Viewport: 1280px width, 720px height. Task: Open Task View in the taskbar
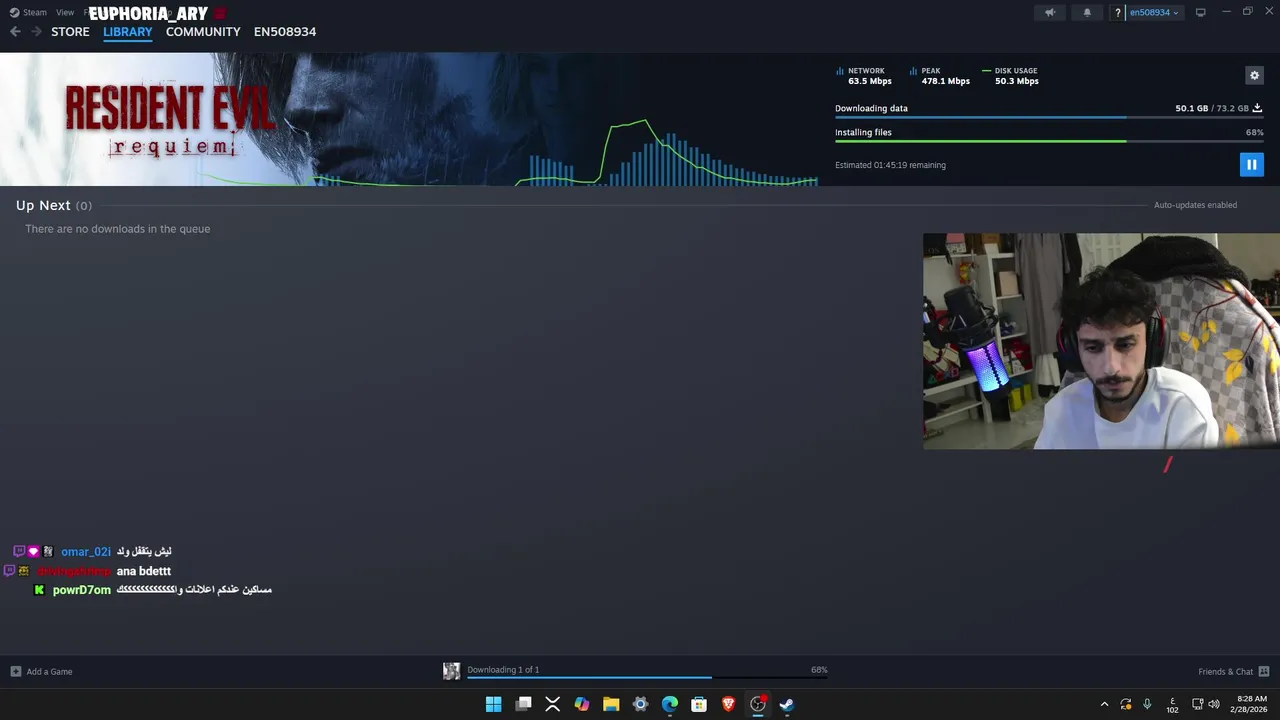(x=523, y=704)
